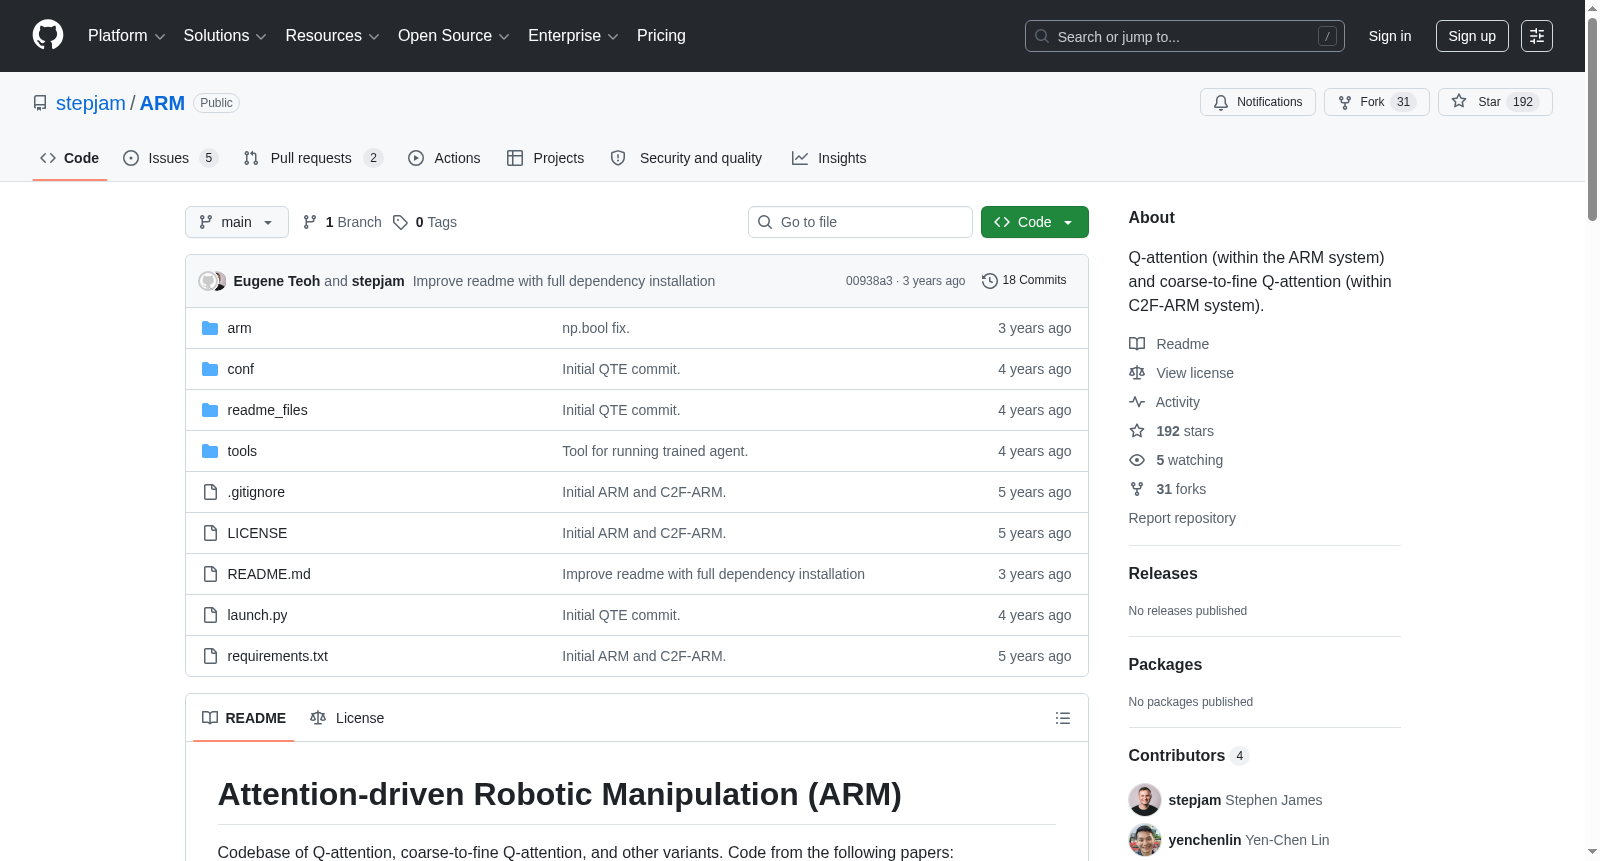Open yenchenlin's contributor avatar
Image resolution: width=1600 pixels, height=861 pixels.
pos(1145,840)
